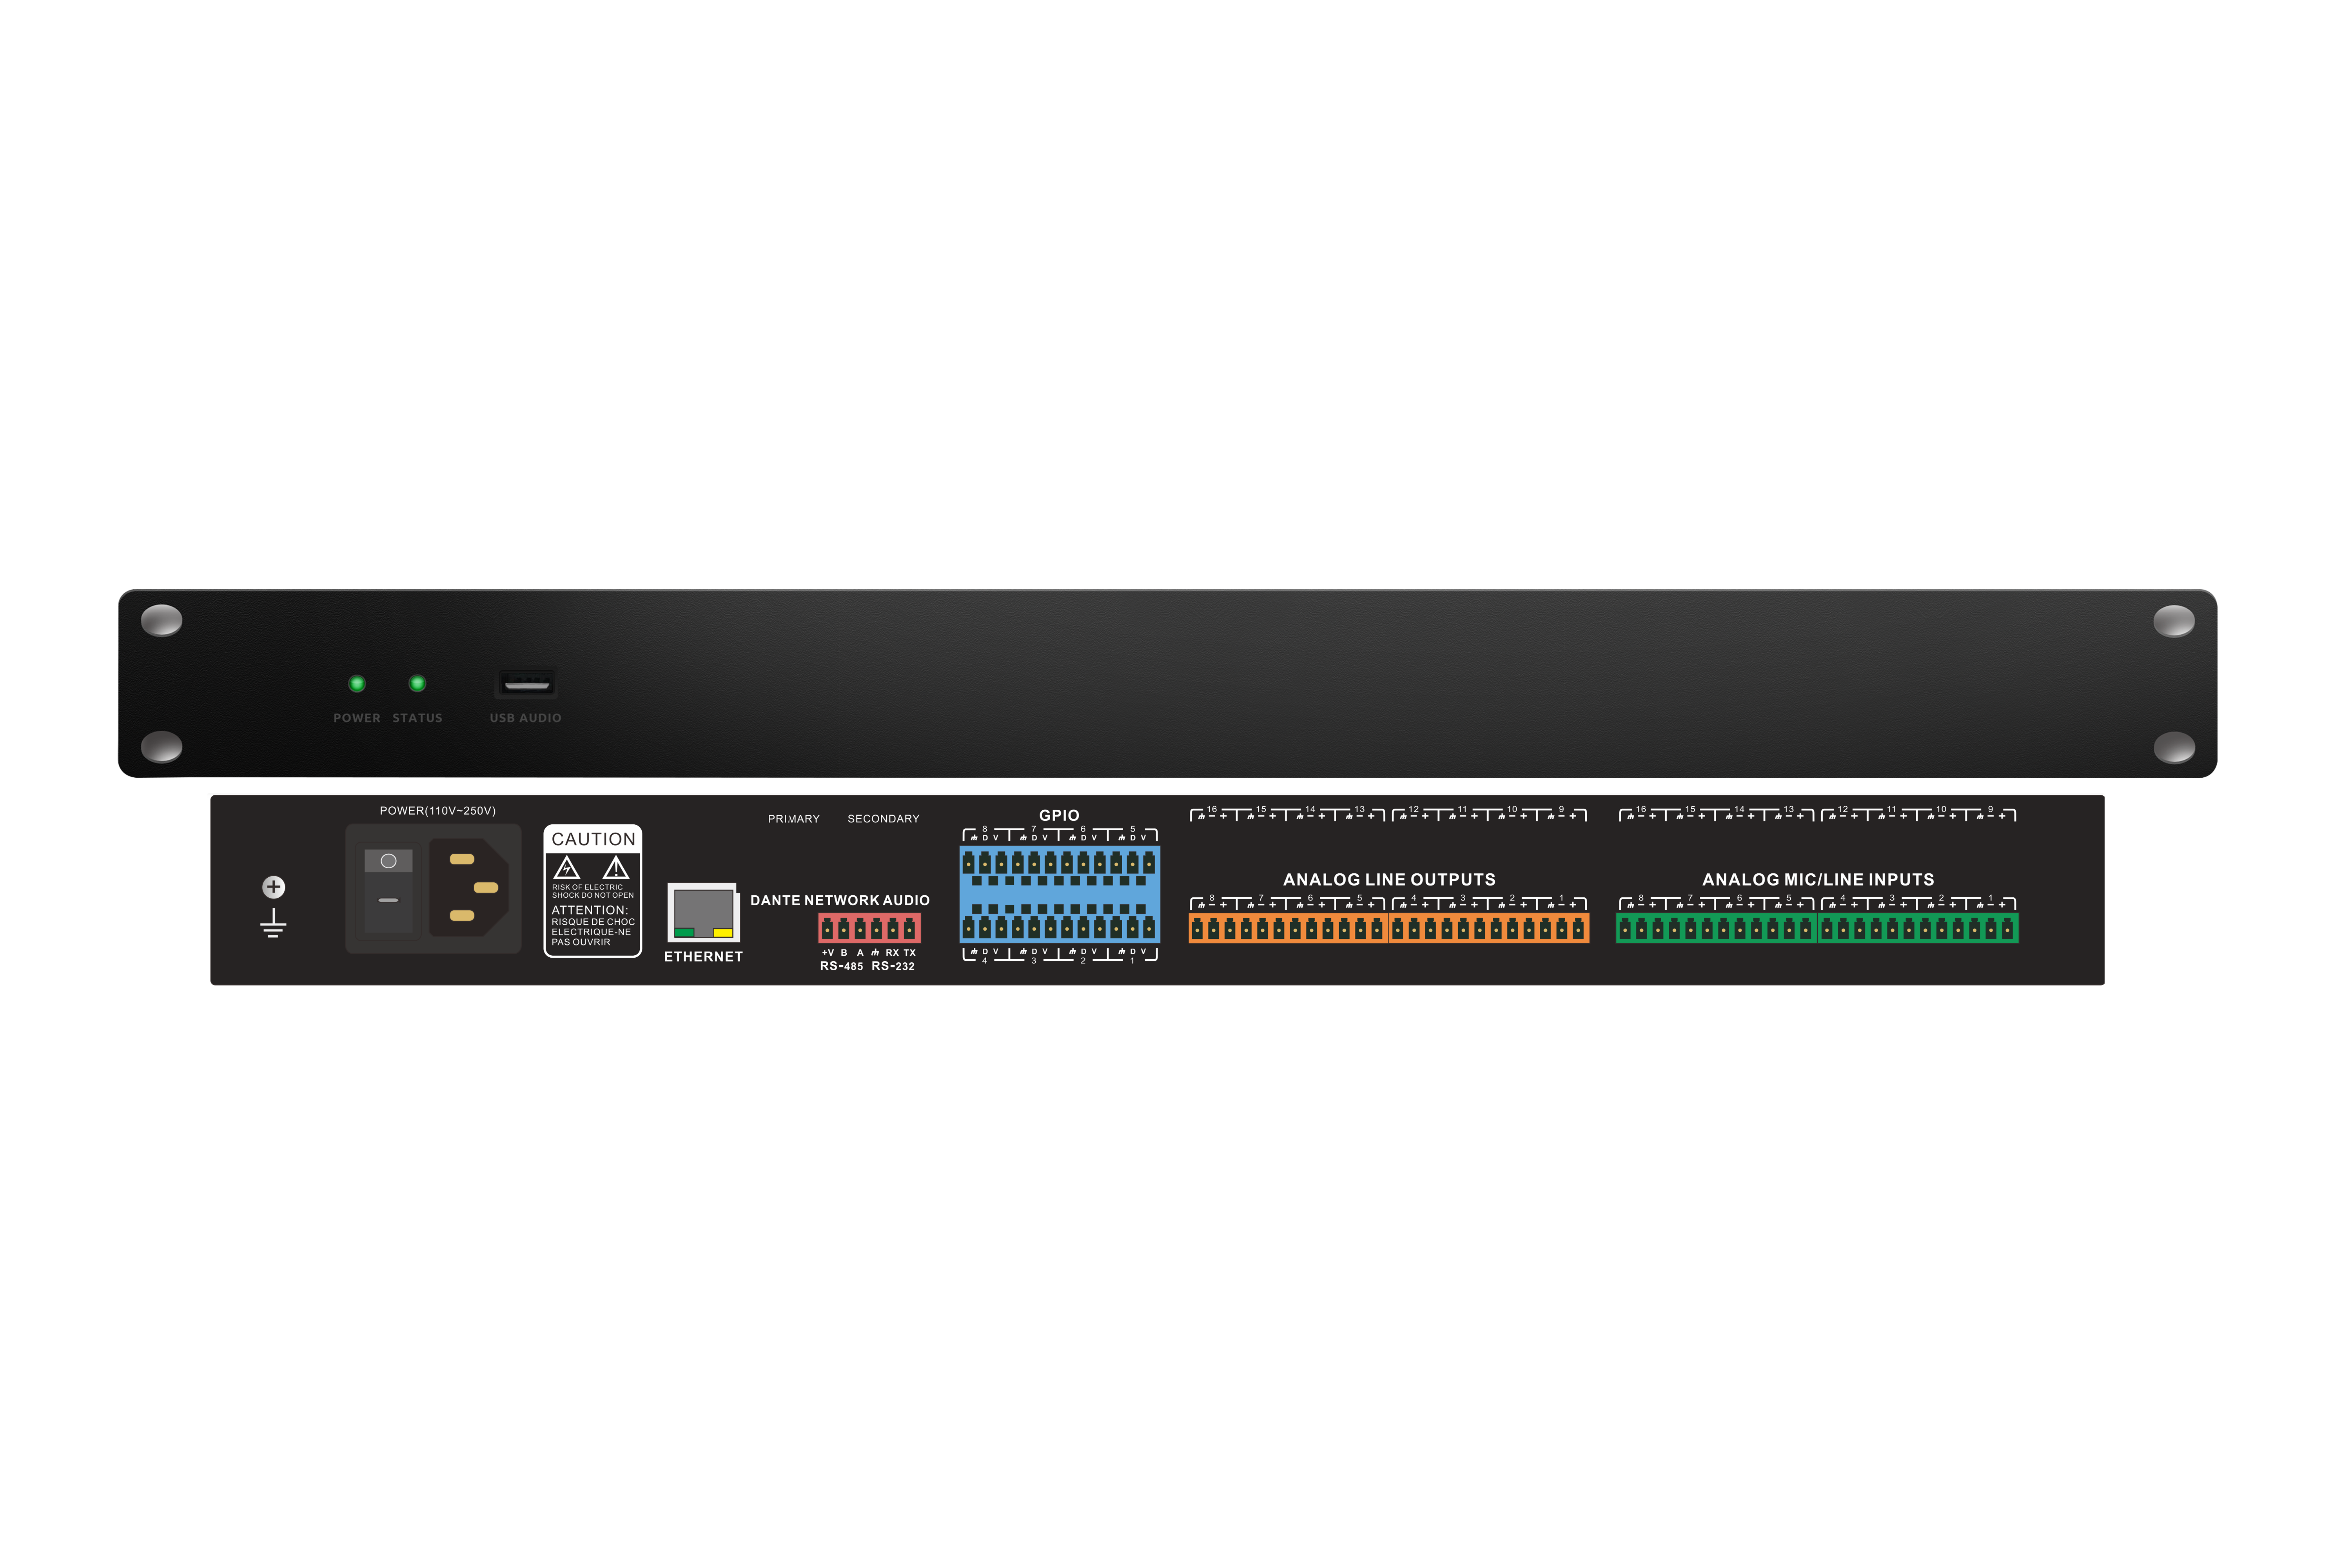Click the 'USB AUDIO' label
This screenshot has height=1568, width=2352.
coord(526,718)
